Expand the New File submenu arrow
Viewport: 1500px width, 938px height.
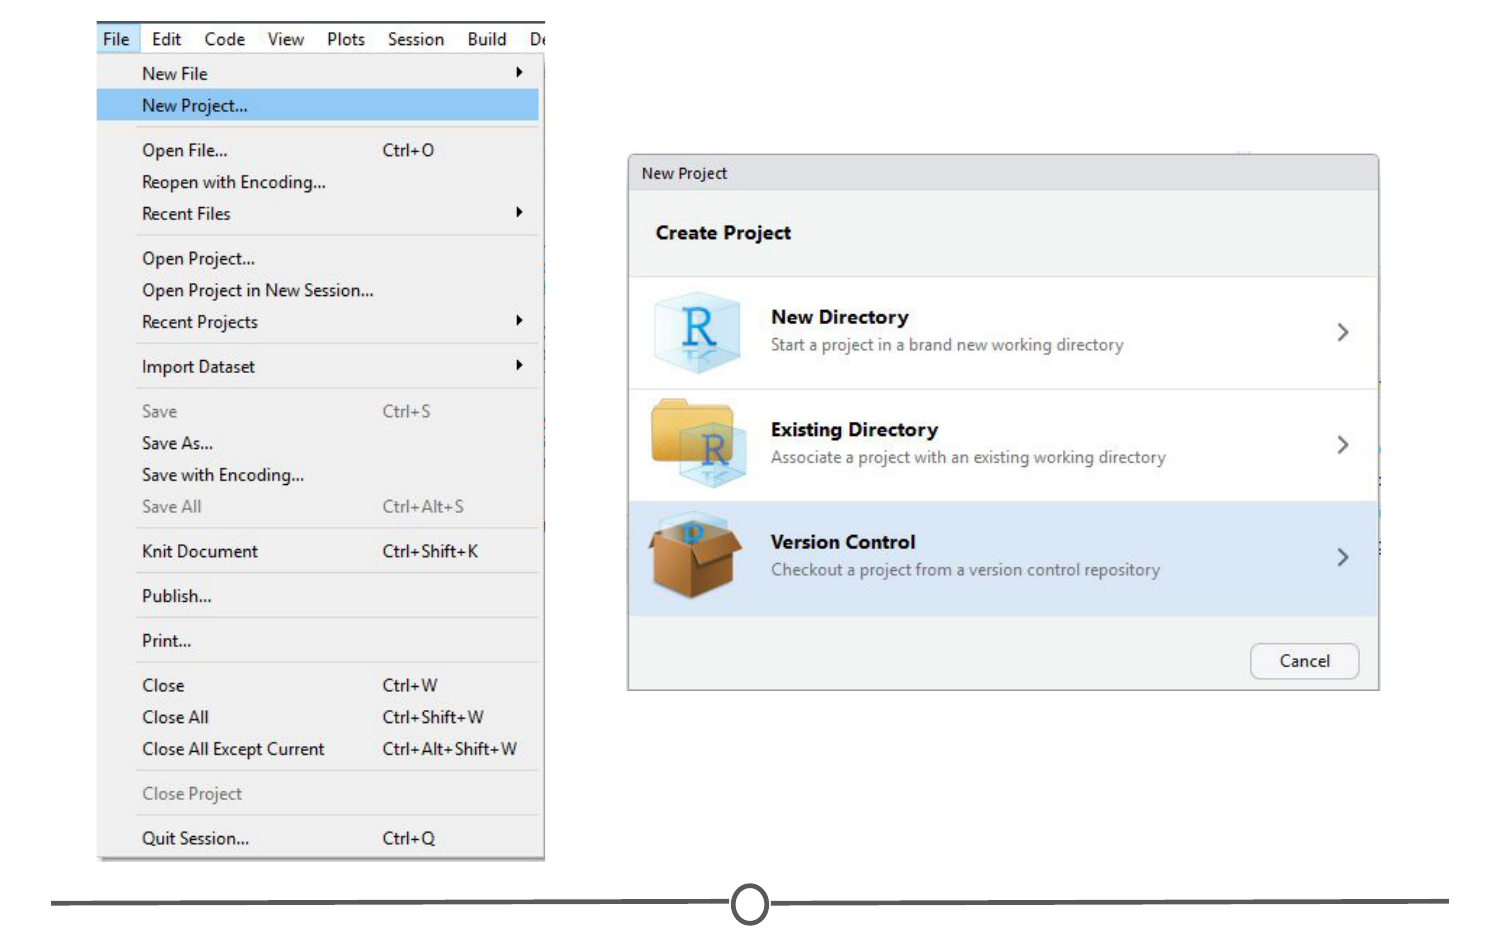pyautogui.click(x=519, y=73)
